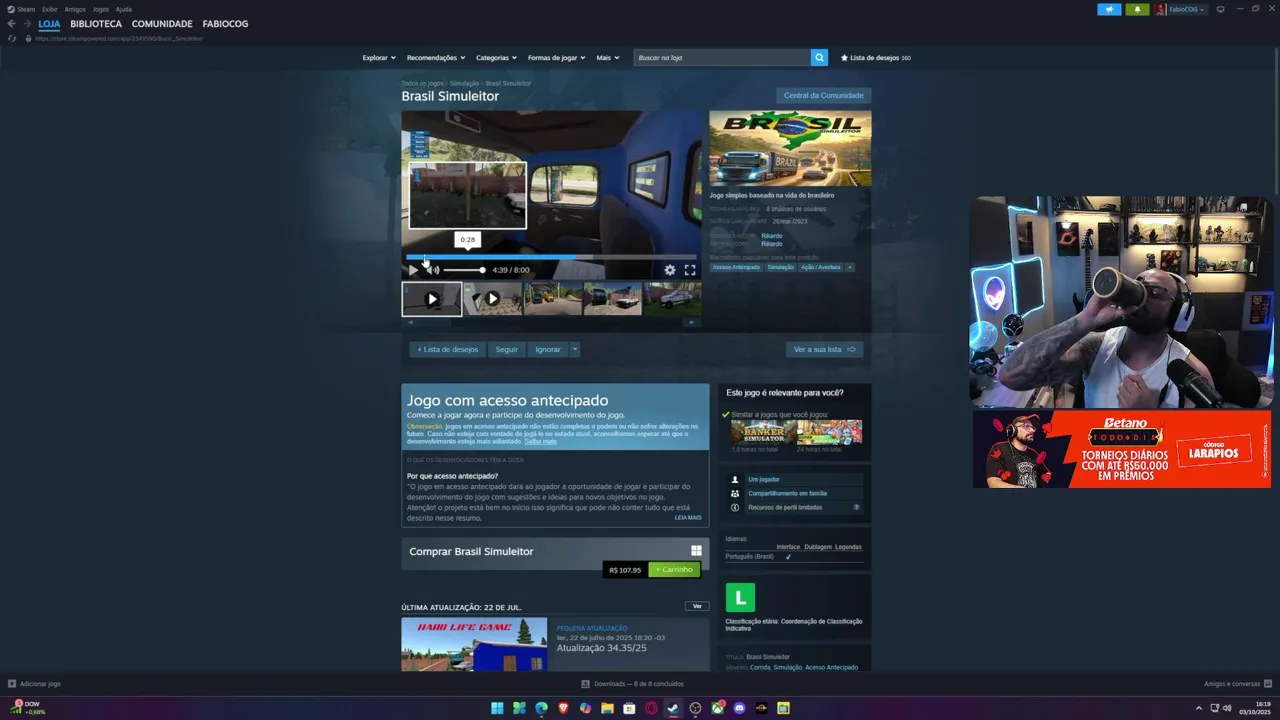Open File Explorer from taskbar
Screen dimensions: 1280x720
[607, 708]
